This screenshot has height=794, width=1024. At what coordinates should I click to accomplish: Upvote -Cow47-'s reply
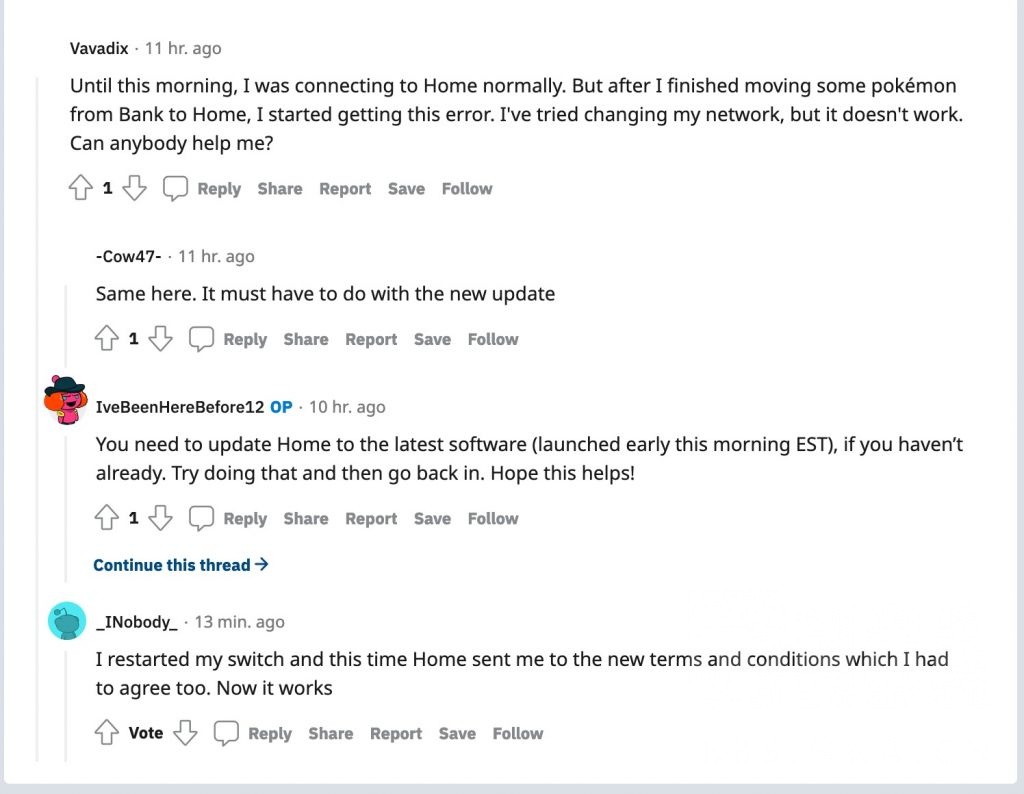[107, 340]
